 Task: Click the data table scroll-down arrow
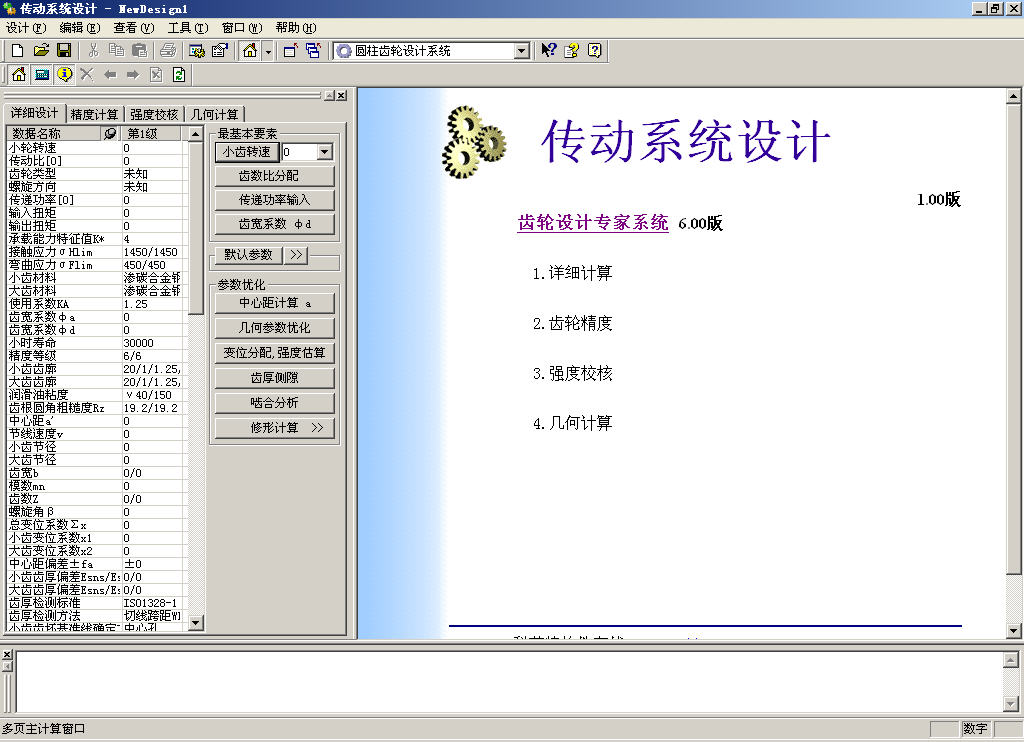195,623
